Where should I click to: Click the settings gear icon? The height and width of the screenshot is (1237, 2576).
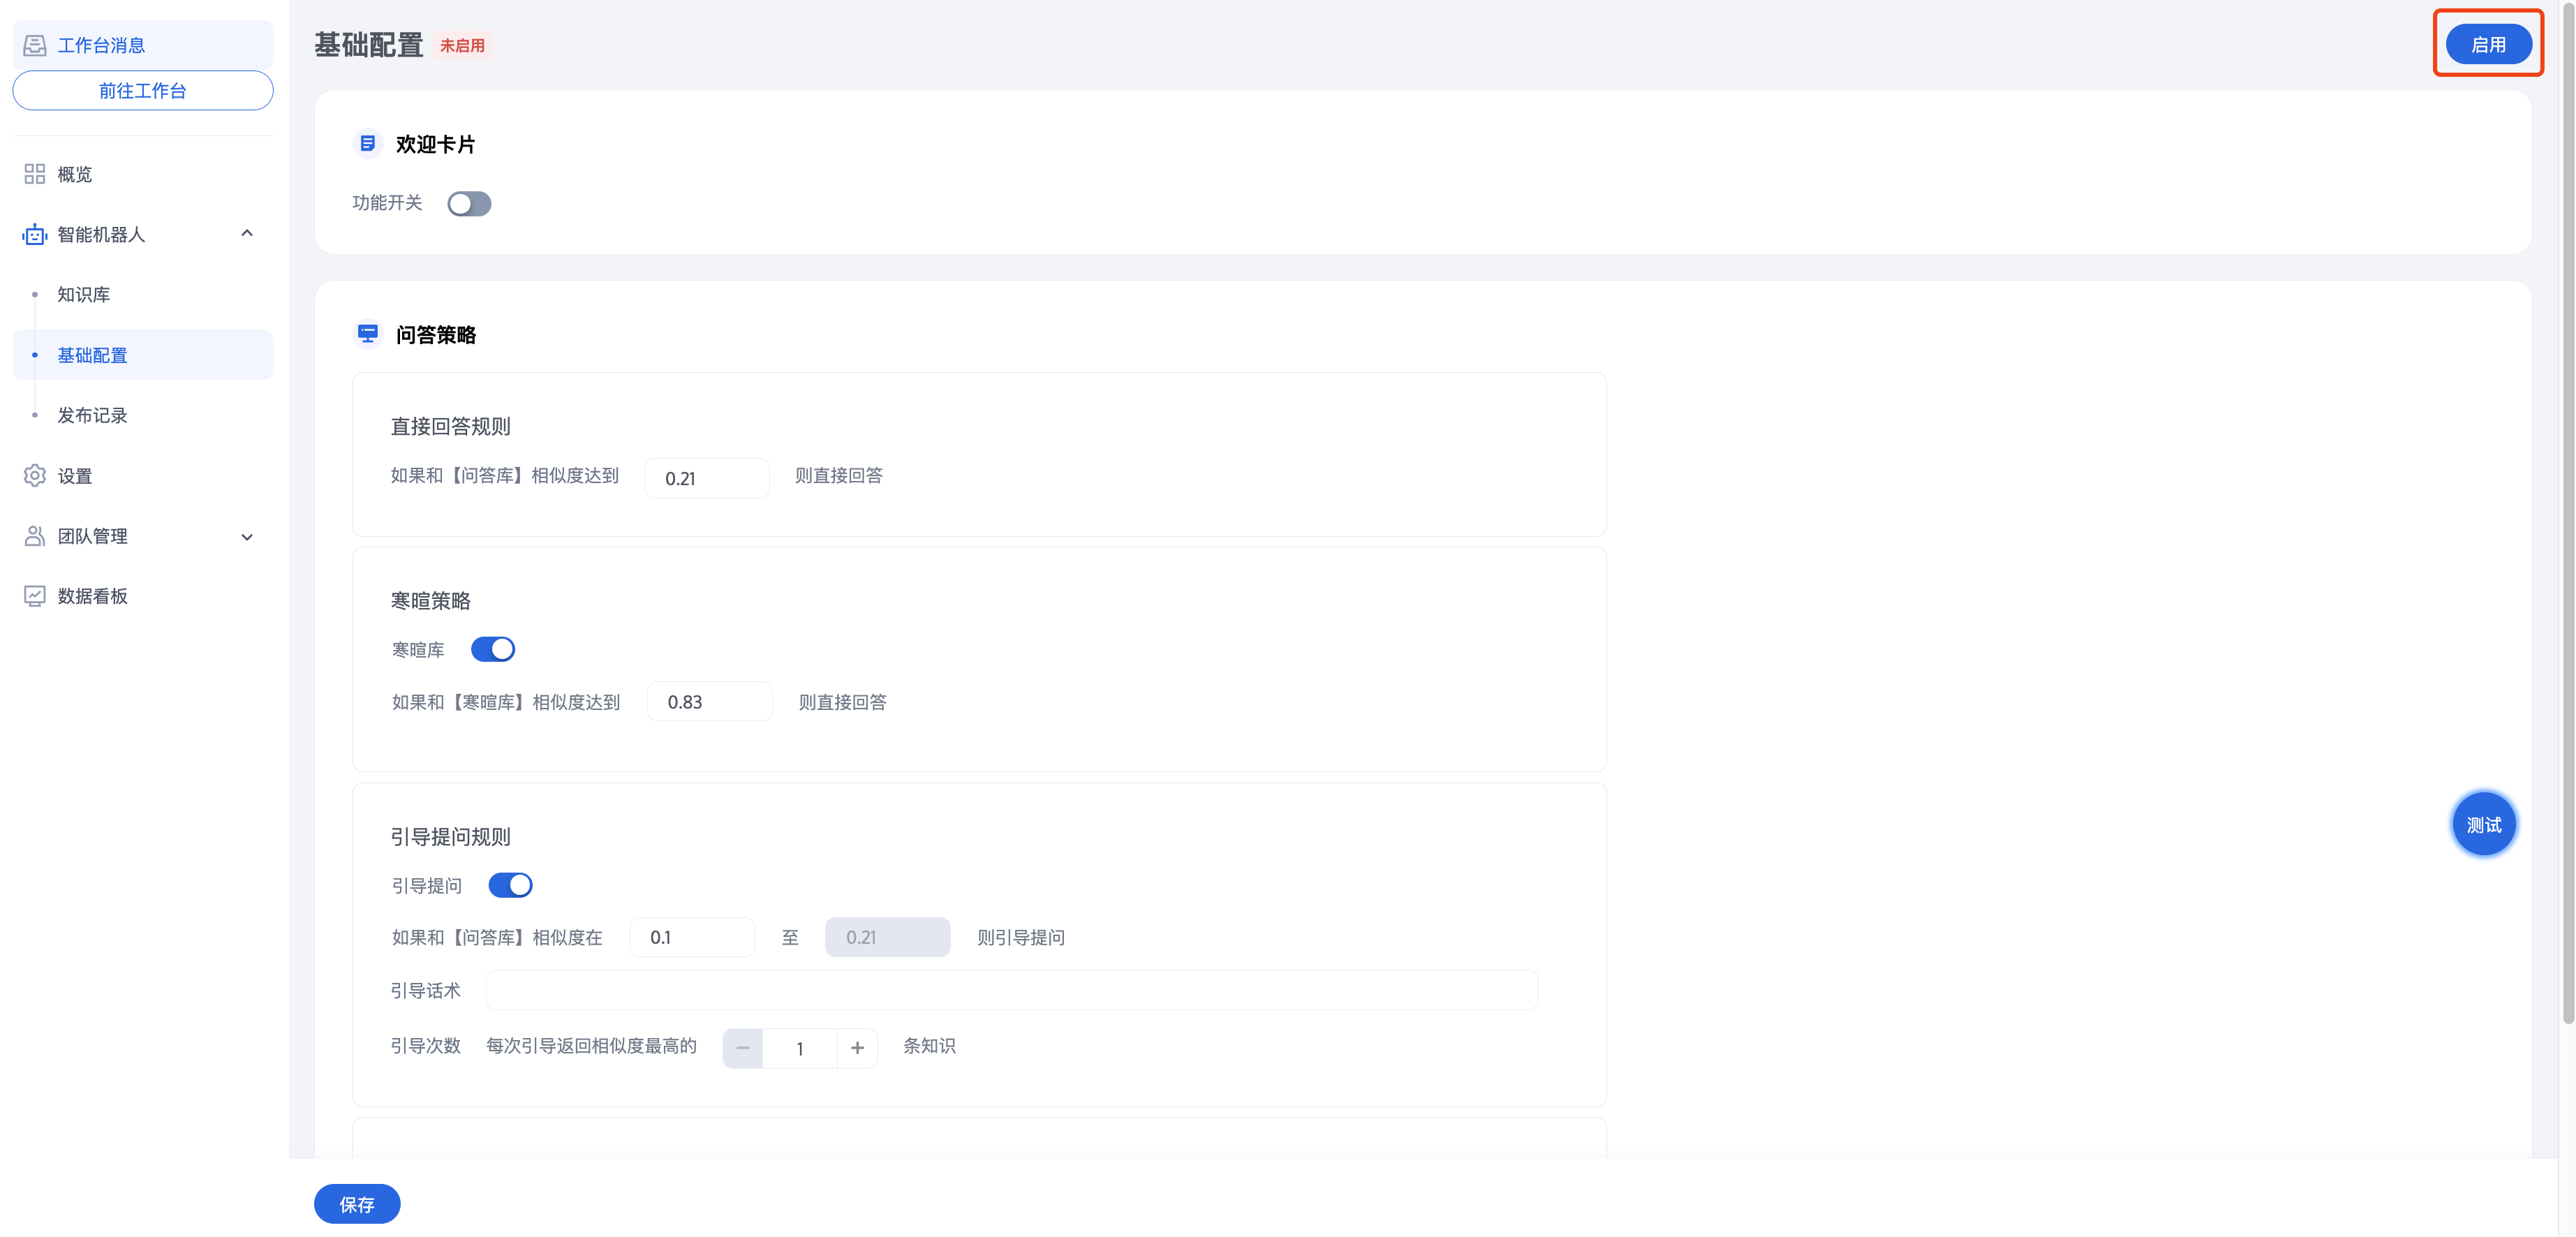click(x=35, y=476)
